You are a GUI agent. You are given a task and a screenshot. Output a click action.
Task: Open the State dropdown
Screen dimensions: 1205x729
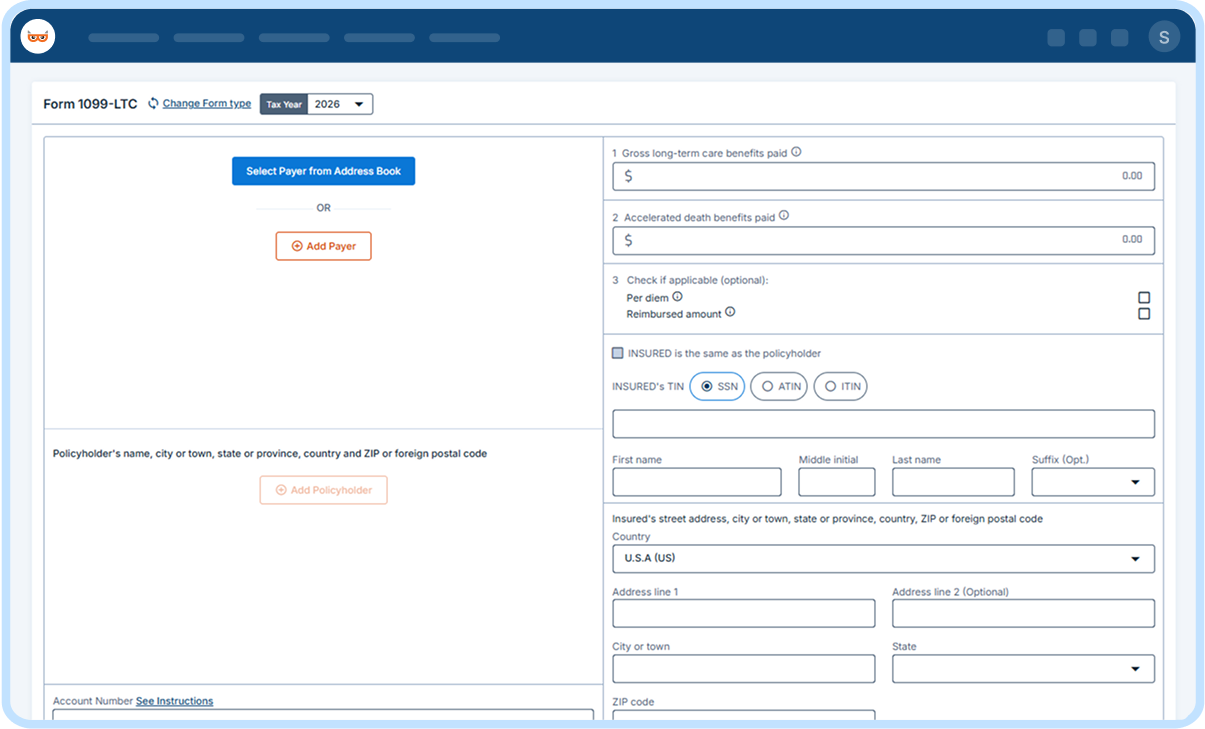point(1023,669)
